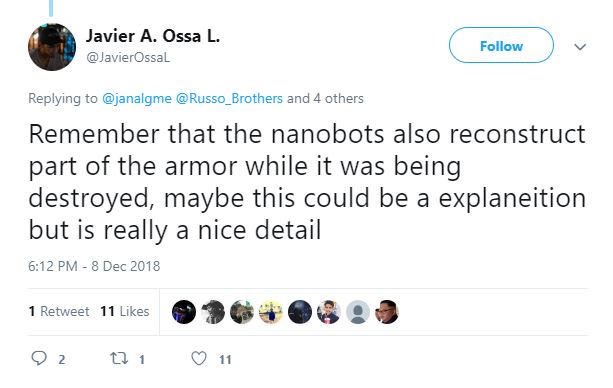Follow Javier A. Ossa L.
This screenshot has width=613, height=388.
tap(501, 45)
